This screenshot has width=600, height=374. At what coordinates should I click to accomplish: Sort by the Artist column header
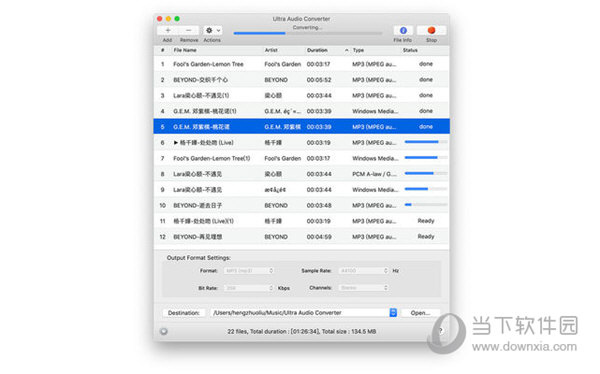click(271, 50)
